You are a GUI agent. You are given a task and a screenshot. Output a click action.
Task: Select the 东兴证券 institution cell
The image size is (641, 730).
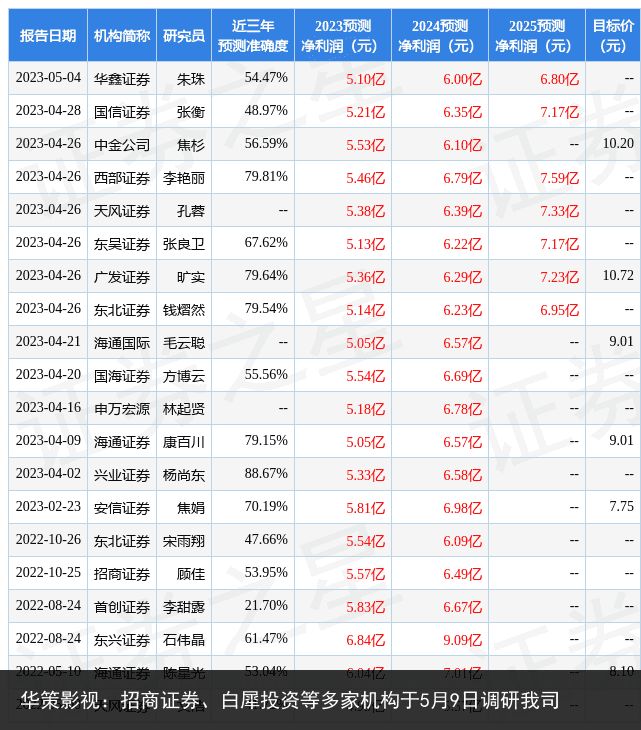point(122,640)
